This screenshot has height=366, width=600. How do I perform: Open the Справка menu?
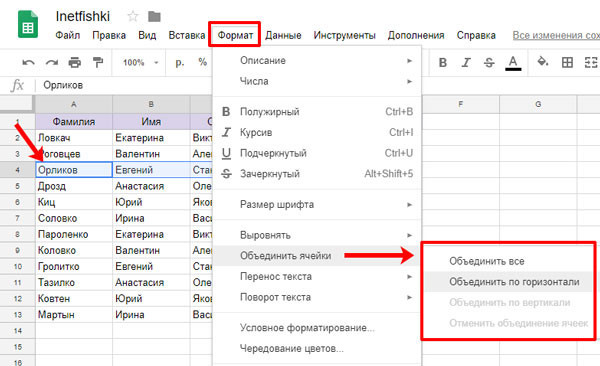click(x=476, y=35)
